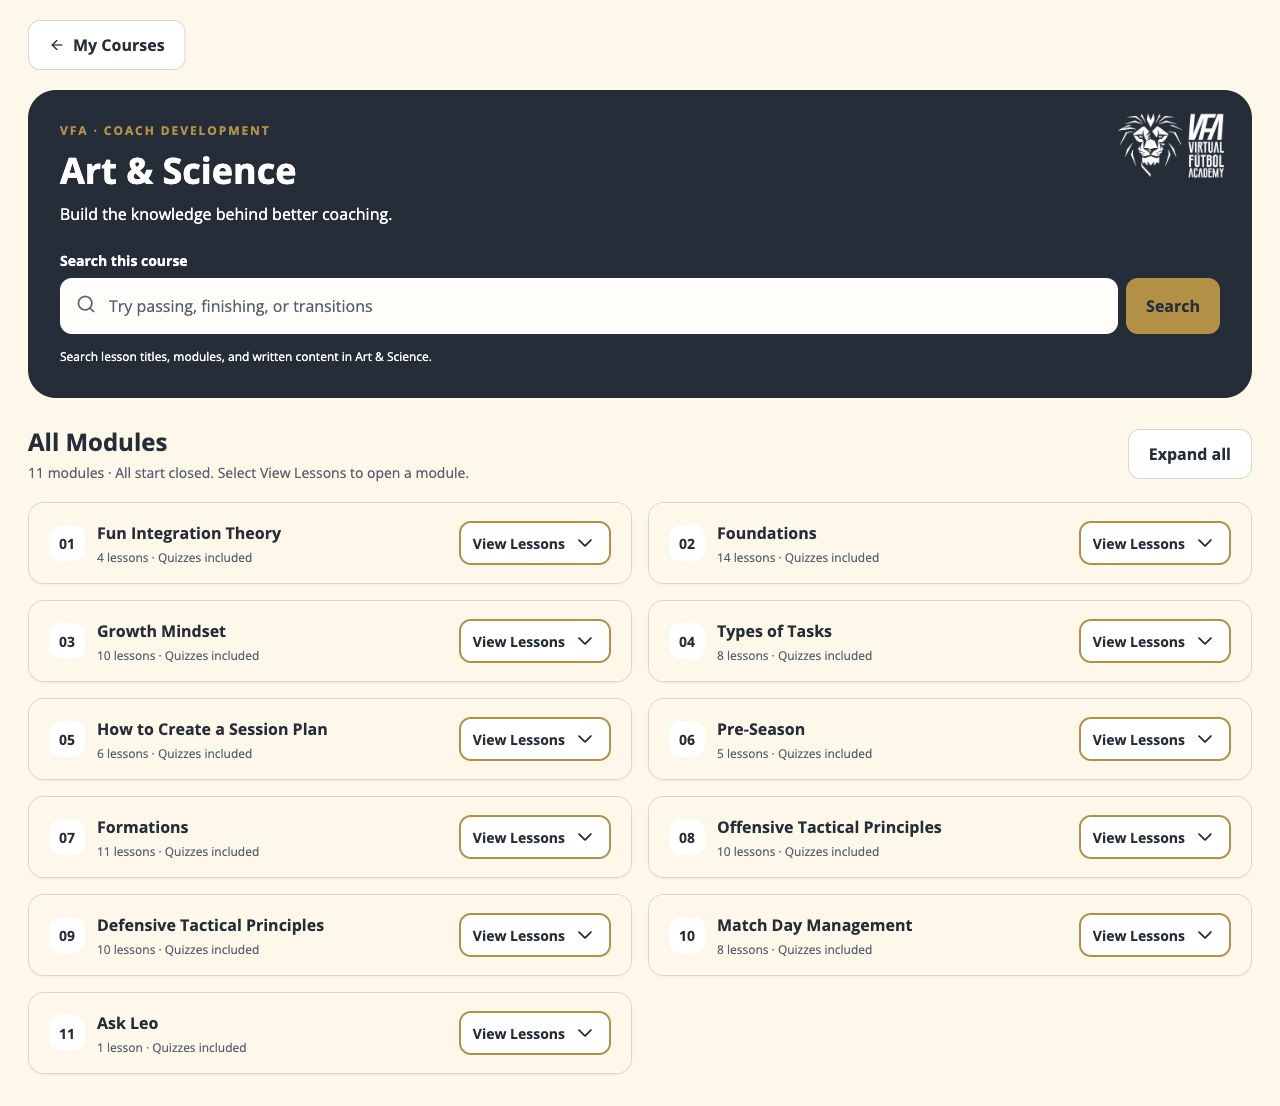Click '6 lessons · Quizzes included' text
The height and width of the screenshot is (1106, 1280).
[x=175, y=754]
